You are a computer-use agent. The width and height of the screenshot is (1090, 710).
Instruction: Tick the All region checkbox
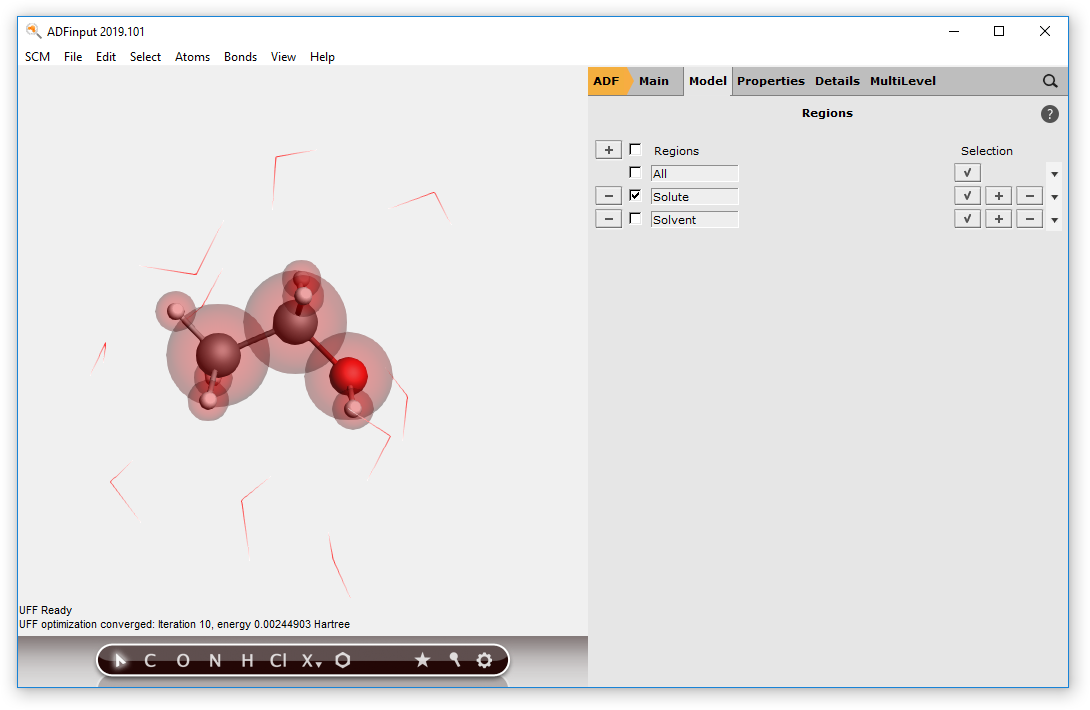pyautogui.click(x=635, y=173)
